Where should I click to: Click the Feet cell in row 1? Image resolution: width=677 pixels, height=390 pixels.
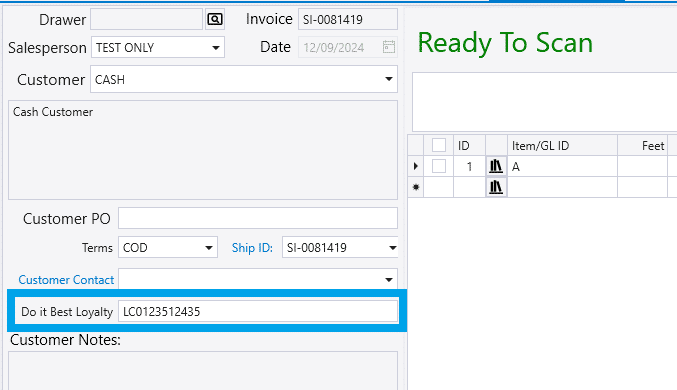(x=642, y=166)
